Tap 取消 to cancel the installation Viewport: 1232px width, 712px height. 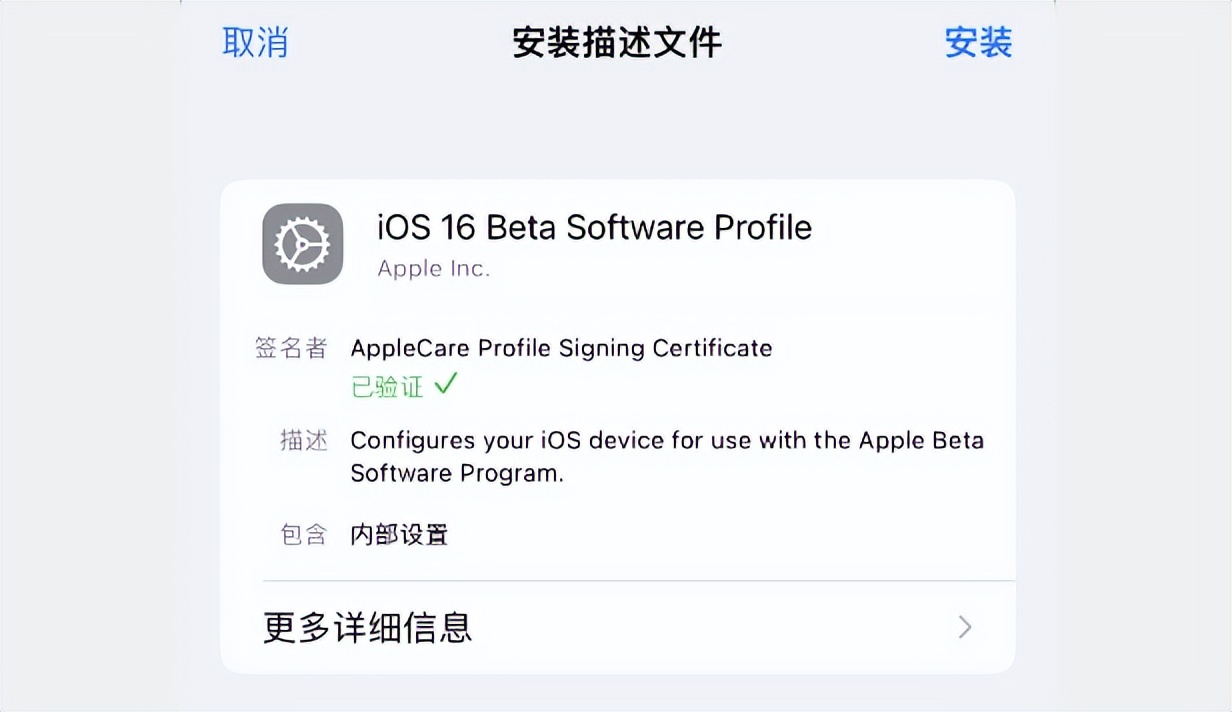tap(256, 42)
